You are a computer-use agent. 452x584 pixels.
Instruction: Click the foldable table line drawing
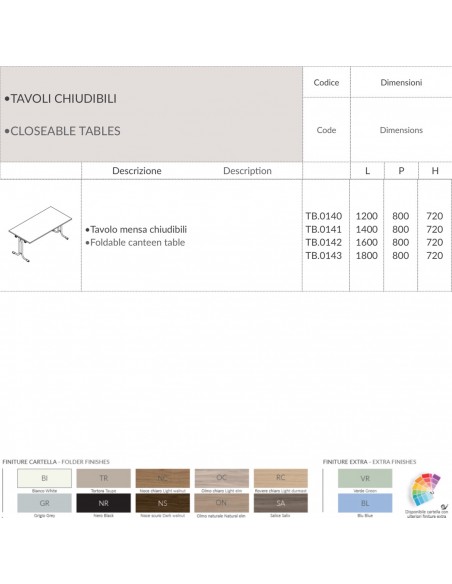(x=40, y=235)
